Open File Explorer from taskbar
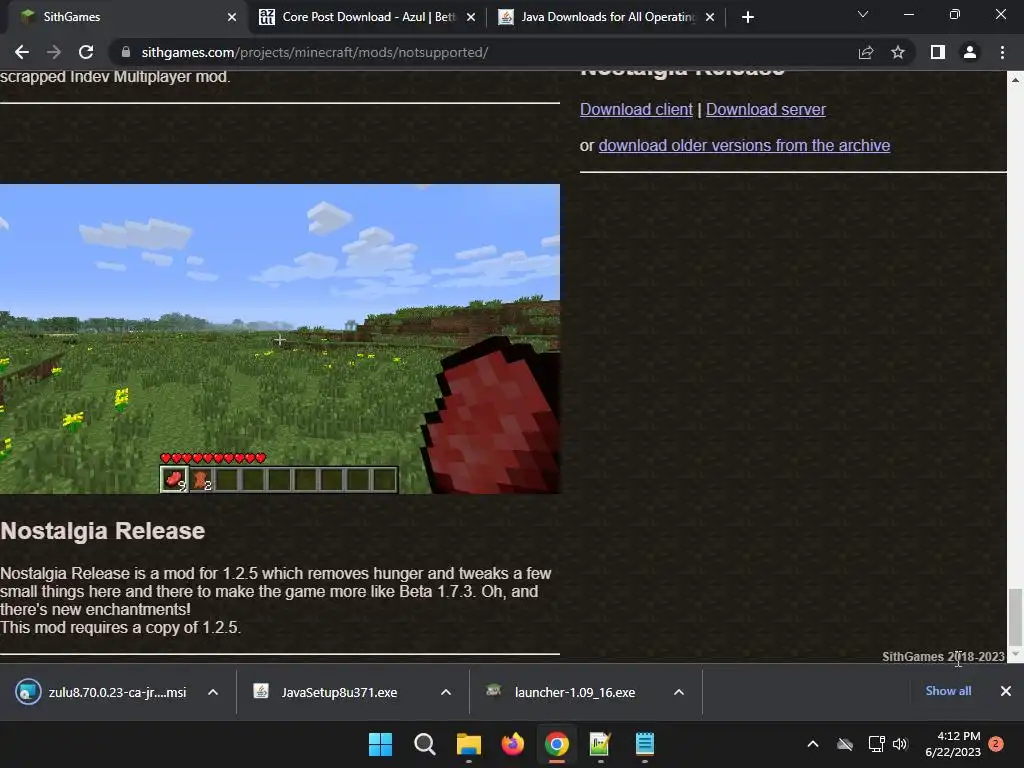 pos(468,744)
